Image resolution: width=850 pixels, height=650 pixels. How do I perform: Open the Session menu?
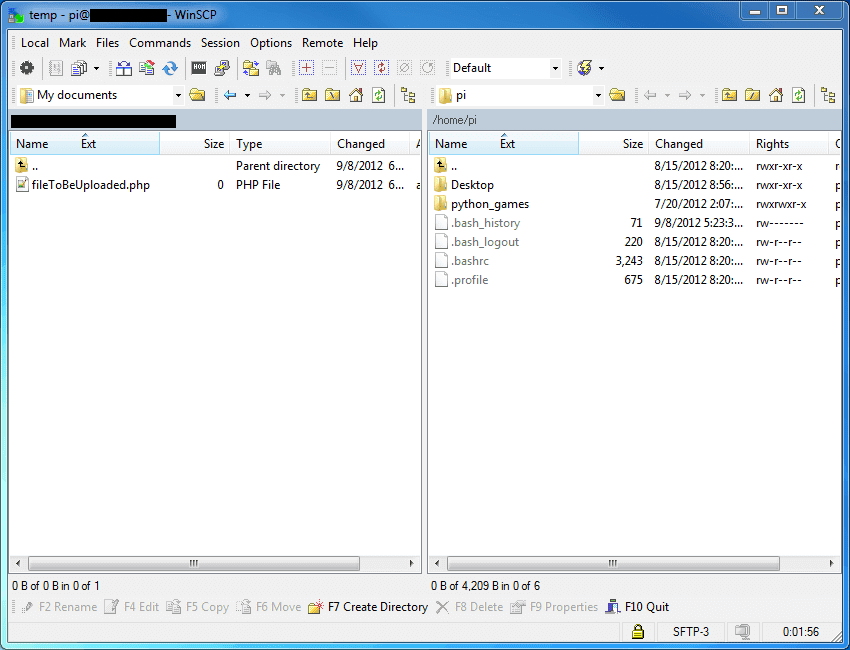coord(220,43)
